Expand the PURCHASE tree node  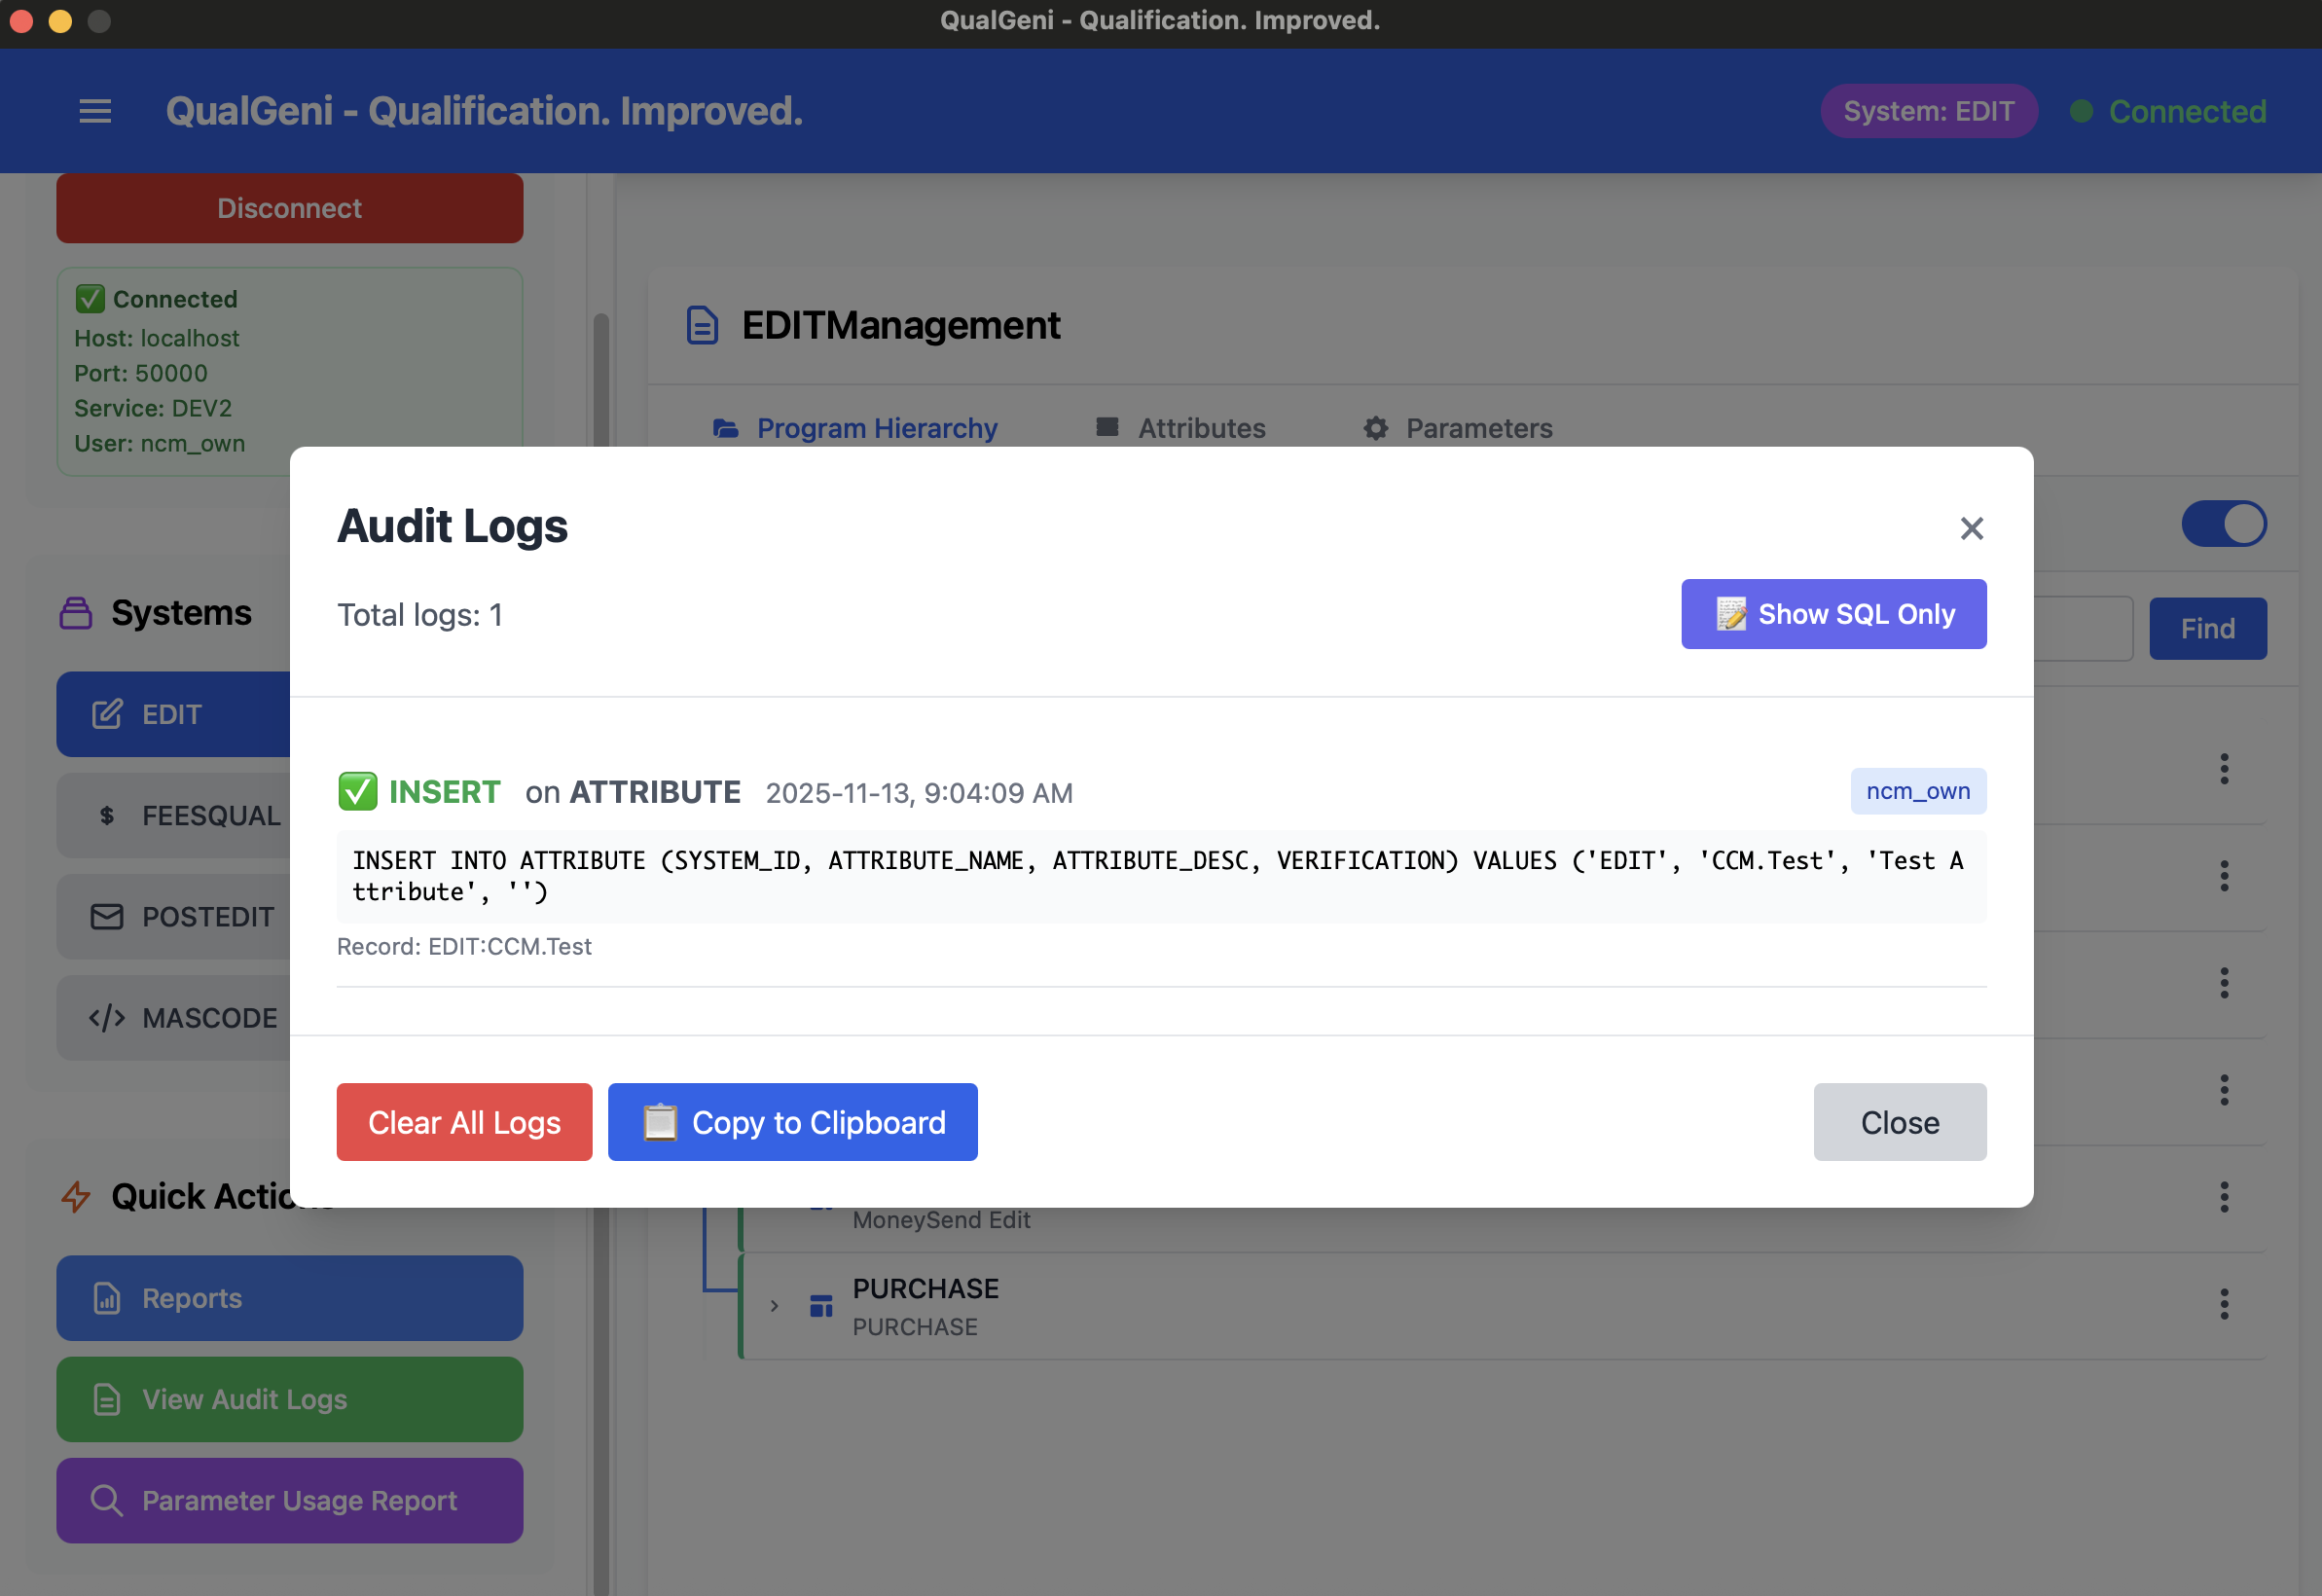(774, 1305)
